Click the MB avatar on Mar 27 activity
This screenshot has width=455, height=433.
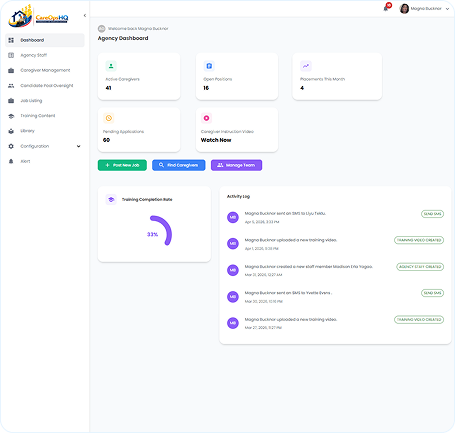(233, 323)
